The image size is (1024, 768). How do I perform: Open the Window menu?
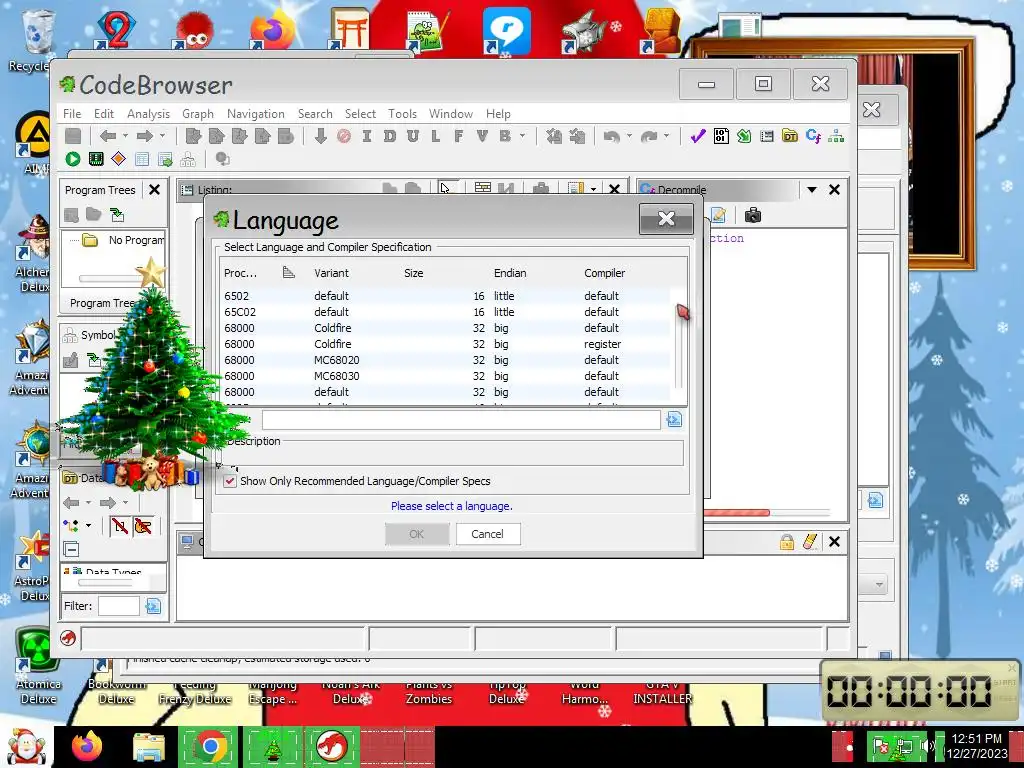[x=451, y=114]
